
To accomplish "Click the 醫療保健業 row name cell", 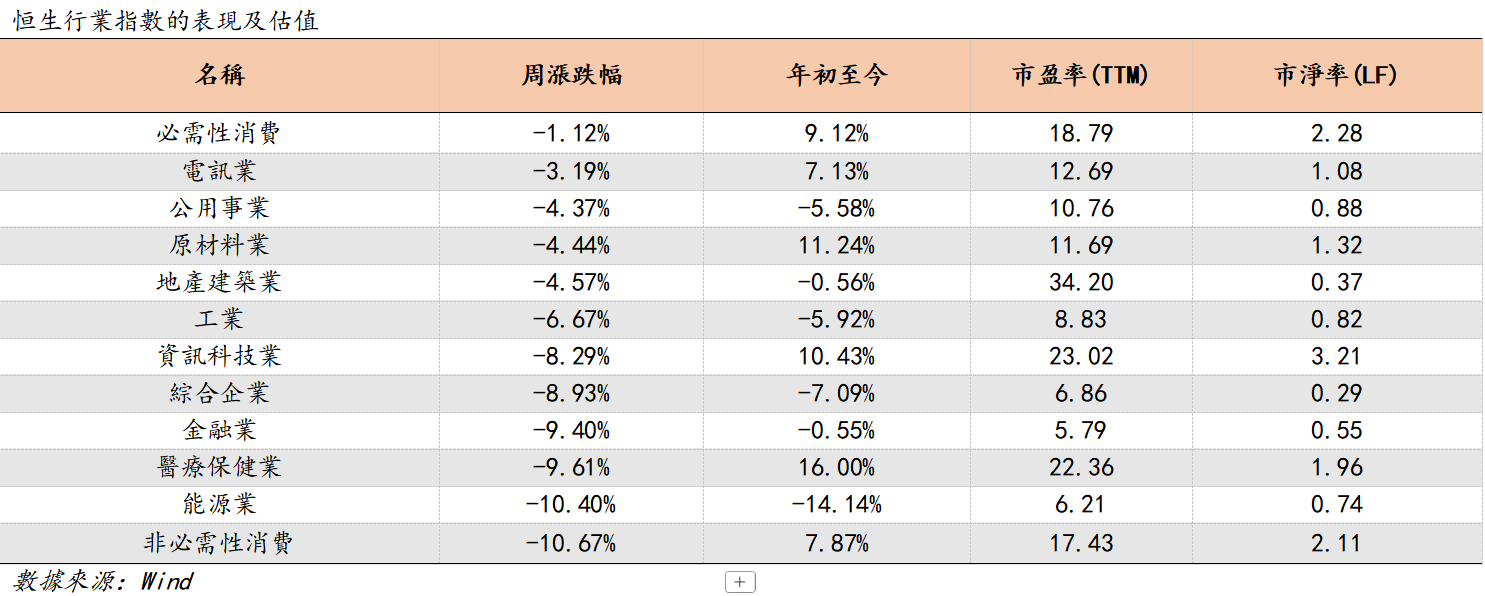I will 220,467.
